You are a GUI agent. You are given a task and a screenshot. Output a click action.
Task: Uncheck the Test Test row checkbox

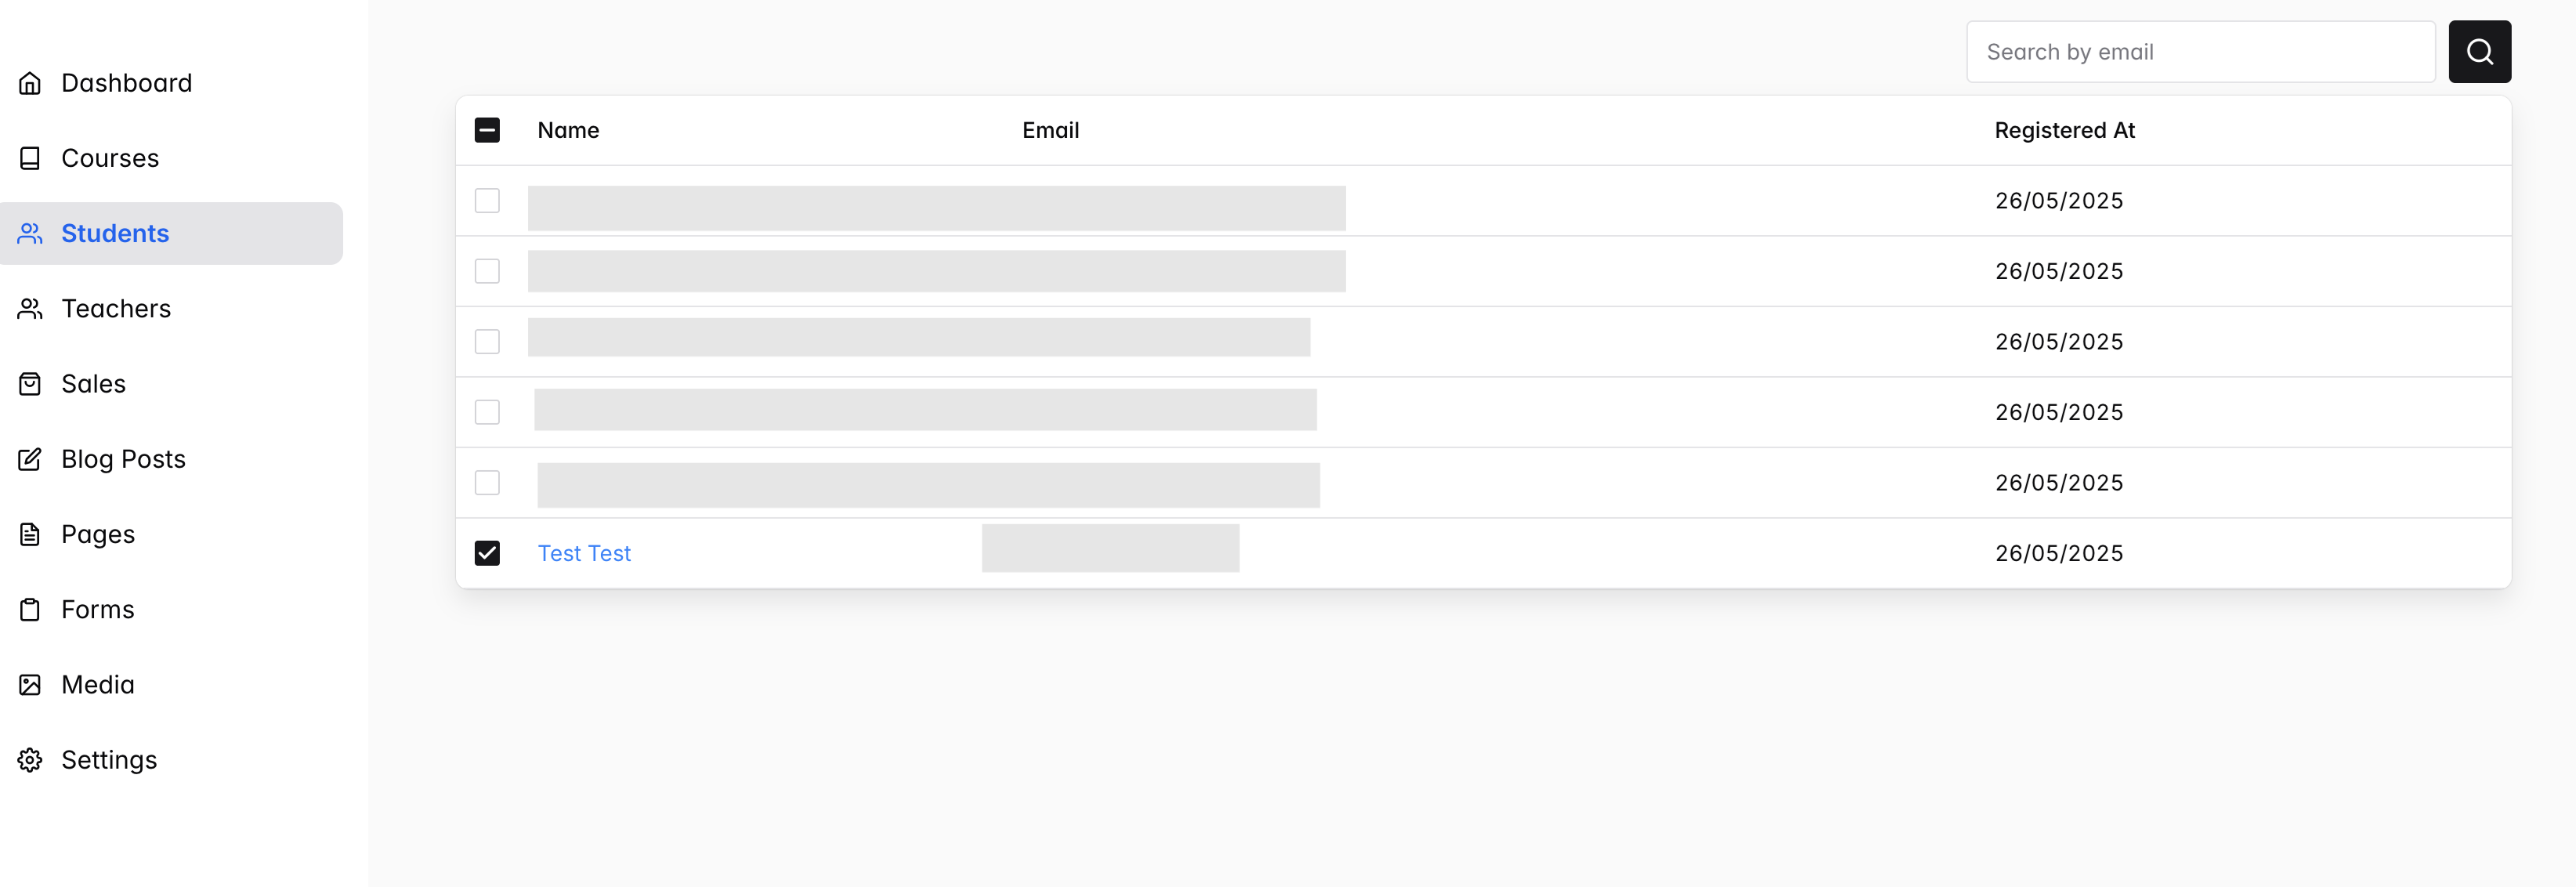click(487, 553)
